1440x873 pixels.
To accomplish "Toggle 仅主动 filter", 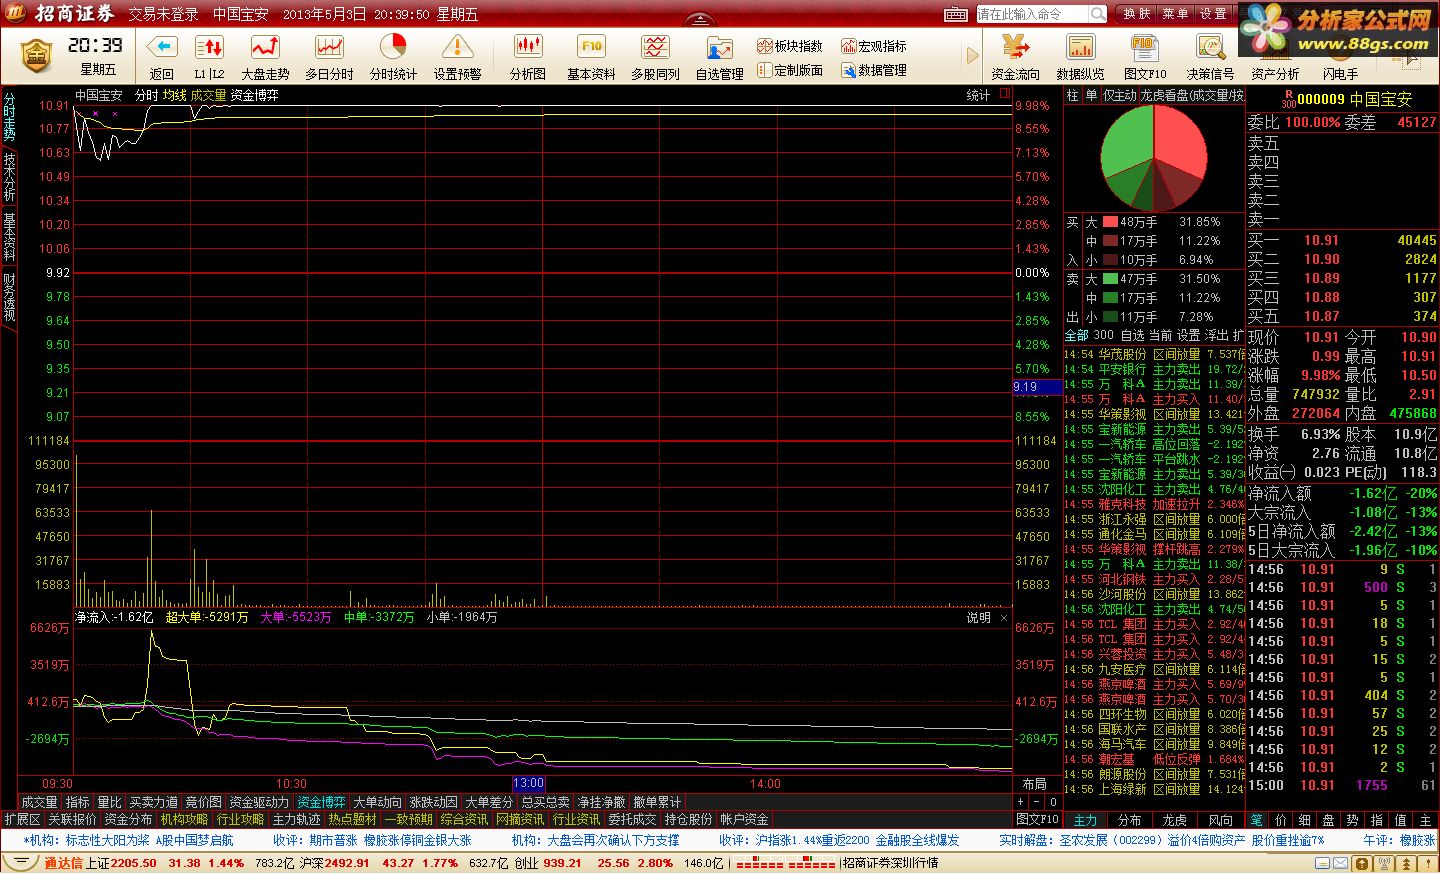I will pyautogui.click(x=1120, y=96).
